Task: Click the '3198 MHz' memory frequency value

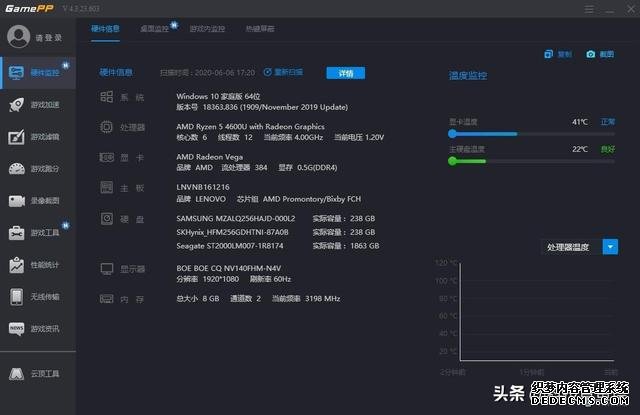Action: 322,298
